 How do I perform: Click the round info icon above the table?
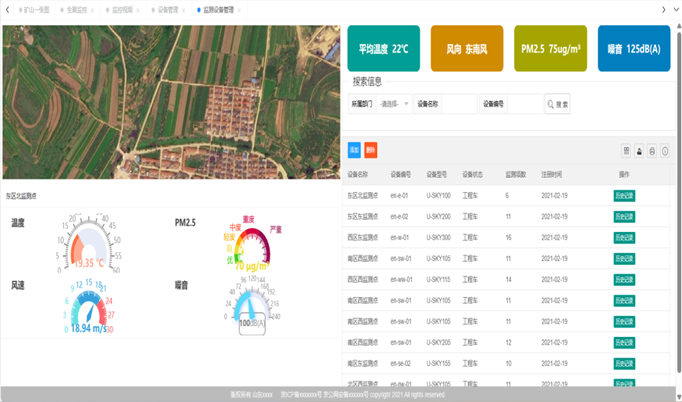665,150
